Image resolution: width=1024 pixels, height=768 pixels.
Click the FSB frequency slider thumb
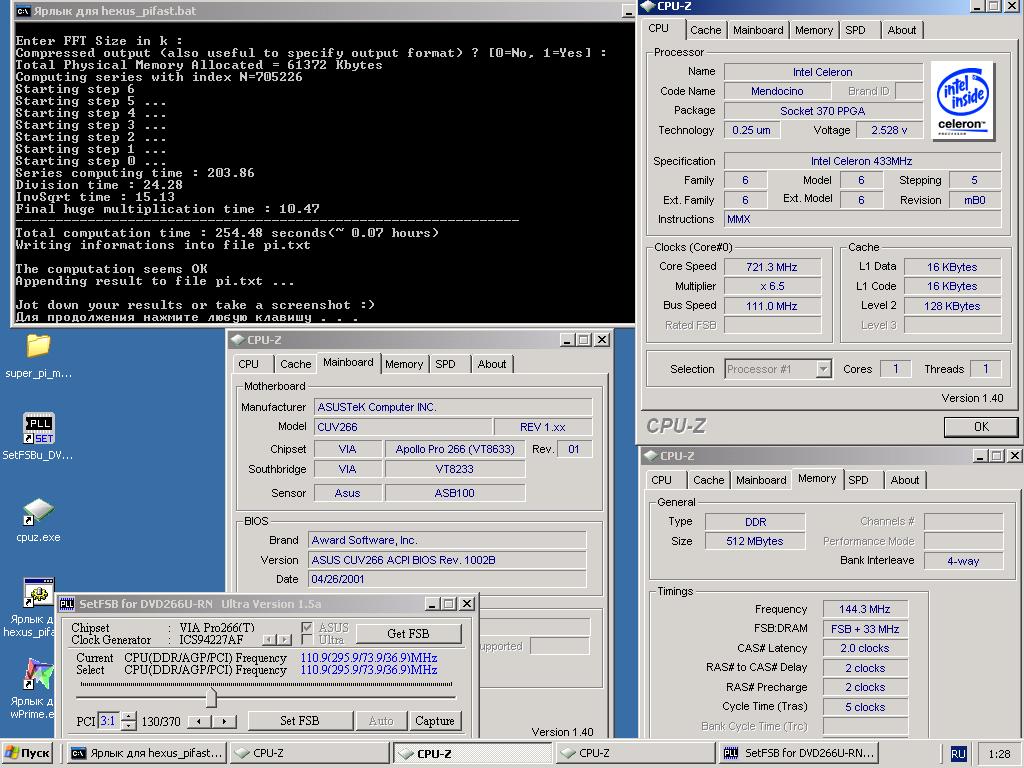tap(211, 697)
